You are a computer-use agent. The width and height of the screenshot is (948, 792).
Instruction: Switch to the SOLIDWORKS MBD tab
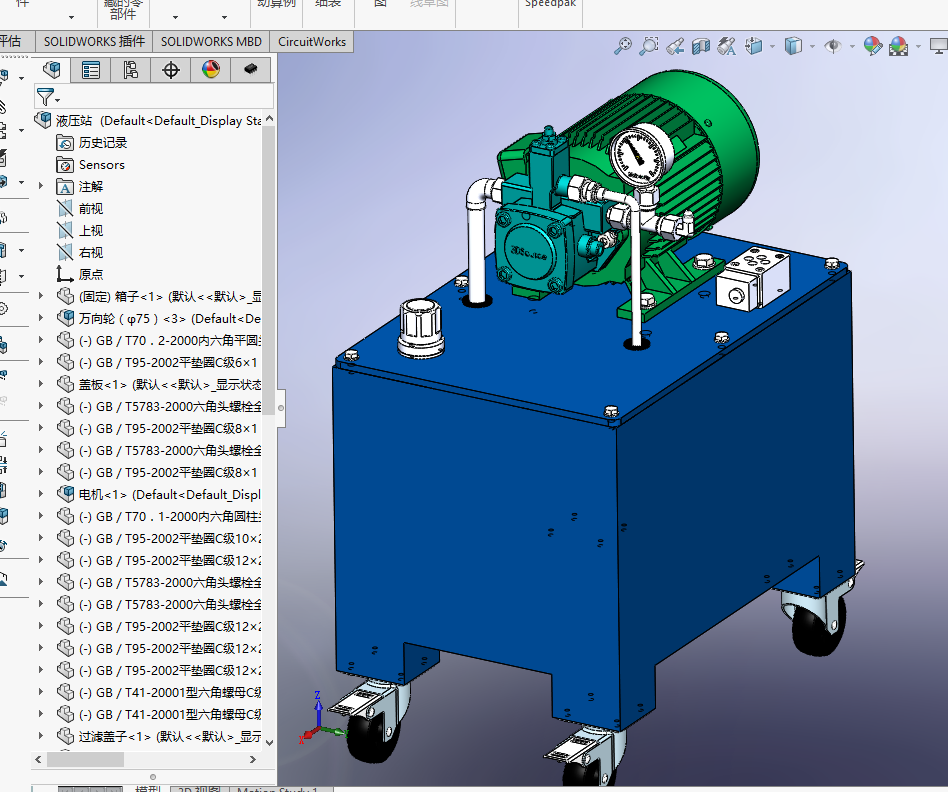point(211,42)
